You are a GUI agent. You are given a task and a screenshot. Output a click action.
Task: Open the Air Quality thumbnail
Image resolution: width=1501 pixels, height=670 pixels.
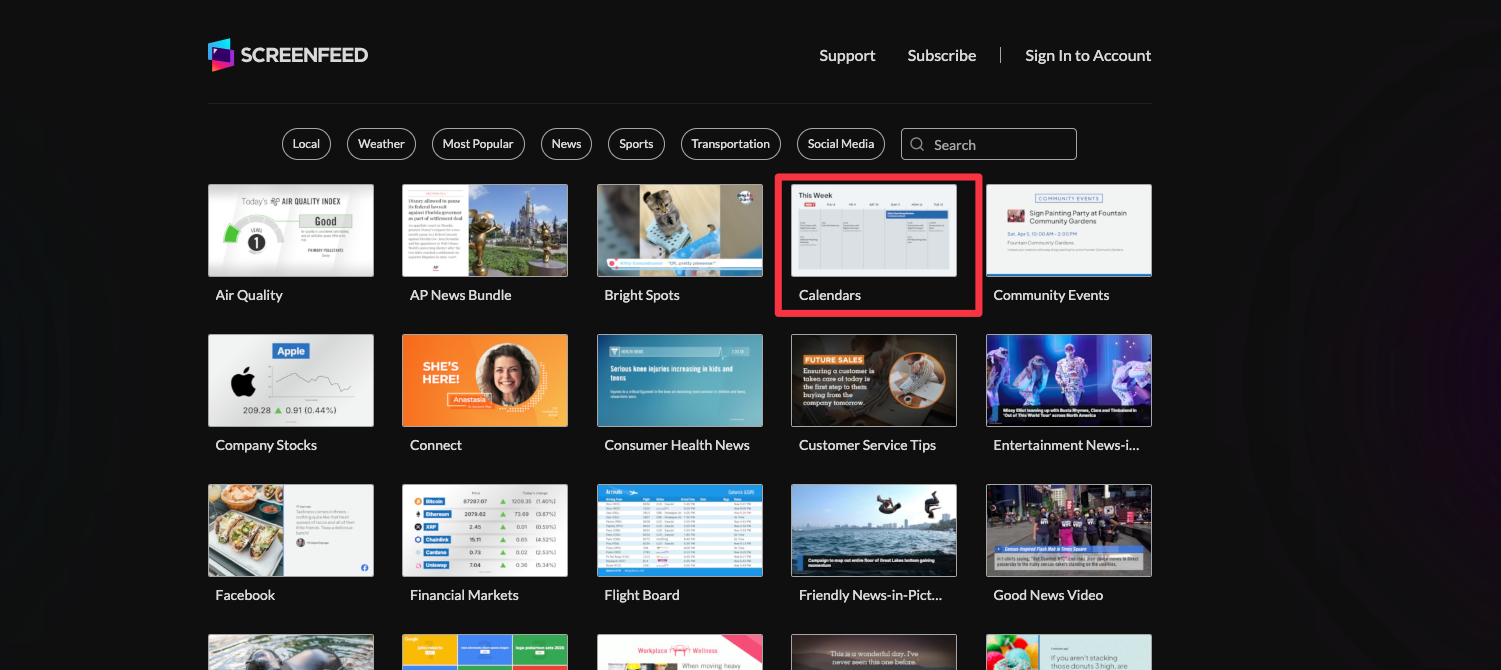pyautogui.click(x=291, y=230)
